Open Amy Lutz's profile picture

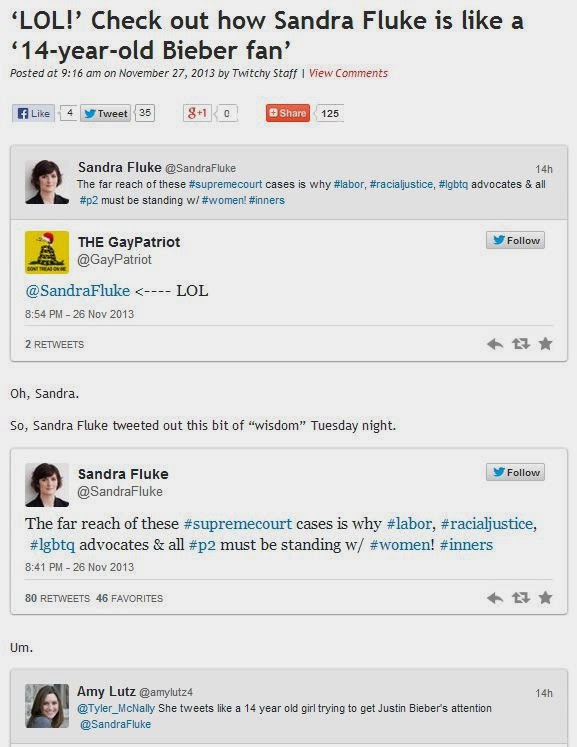tap(47, 706)
